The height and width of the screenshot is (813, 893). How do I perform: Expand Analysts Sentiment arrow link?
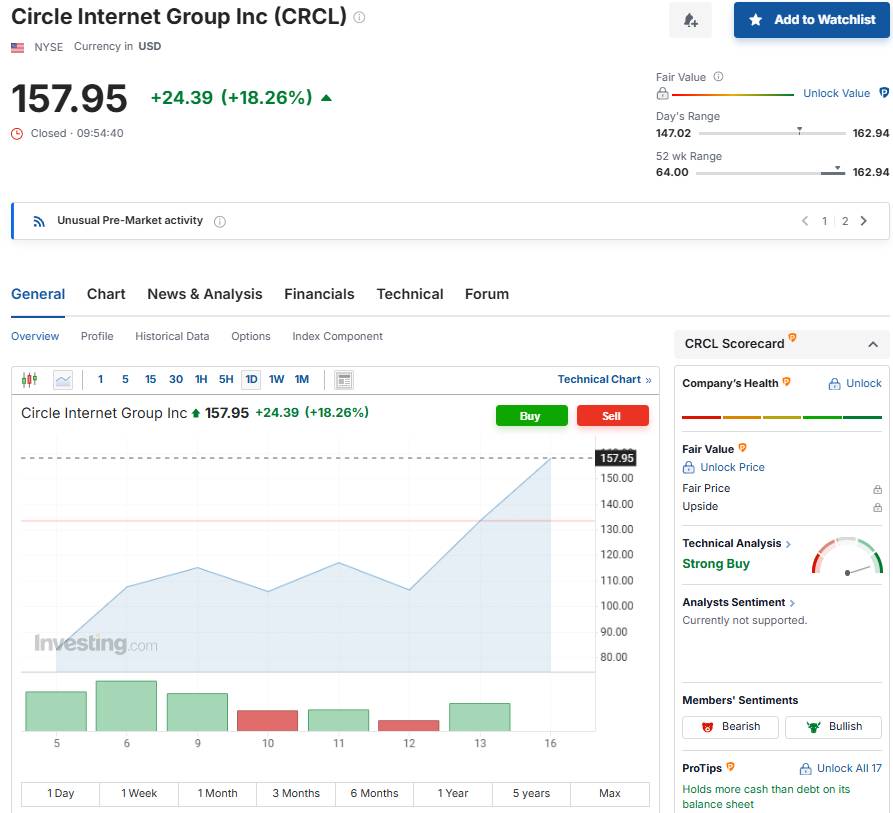[x=792, y=603]
